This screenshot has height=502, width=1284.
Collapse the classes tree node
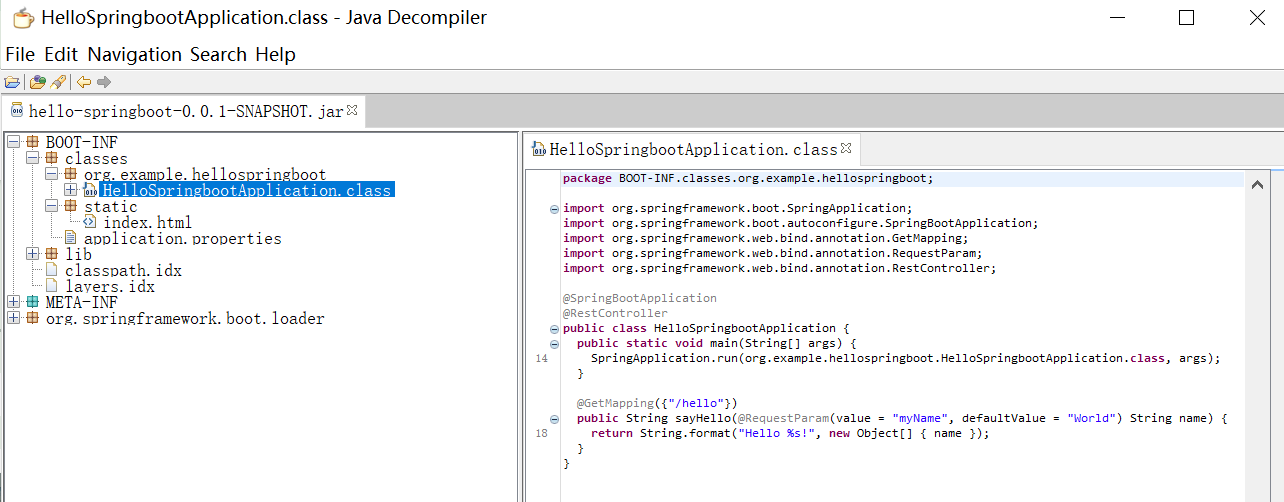[32, 159]
